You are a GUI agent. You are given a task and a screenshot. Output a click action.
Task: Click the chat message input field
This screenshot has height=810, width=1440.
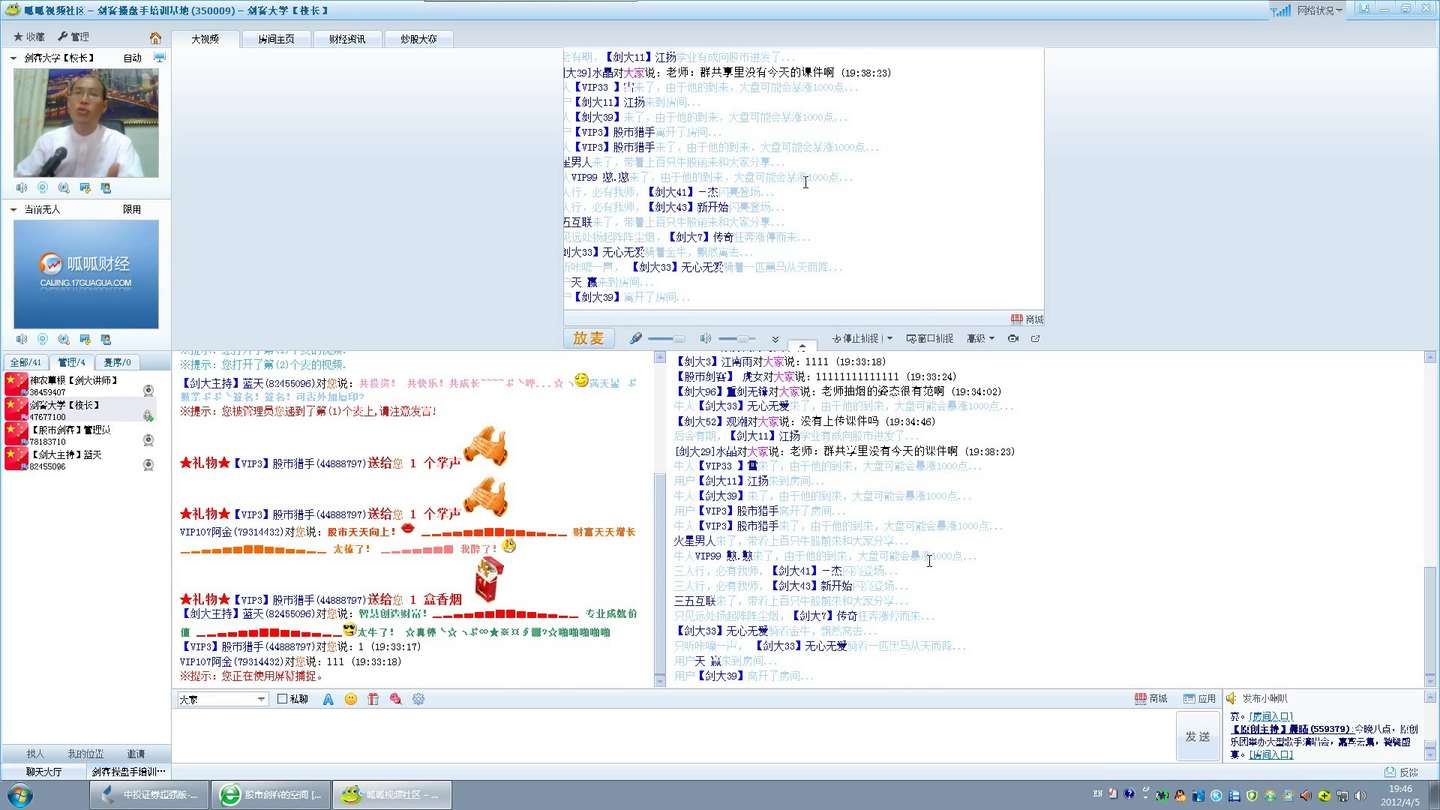point(670,735)
